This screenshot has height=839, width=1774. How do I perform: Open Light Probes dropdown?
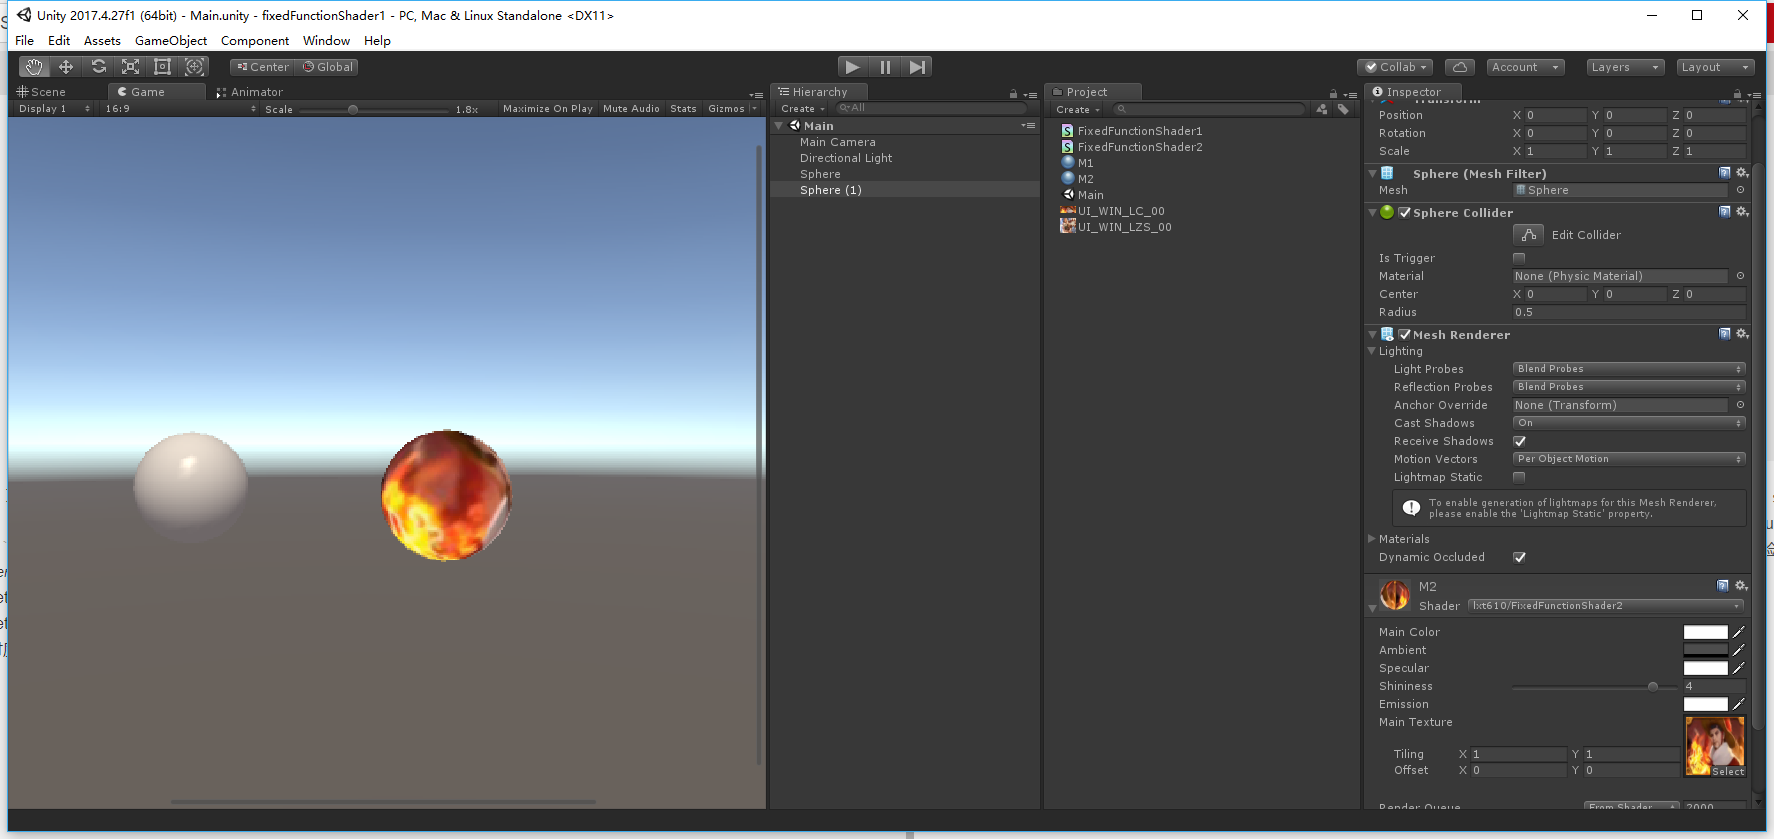point(1629,369)
